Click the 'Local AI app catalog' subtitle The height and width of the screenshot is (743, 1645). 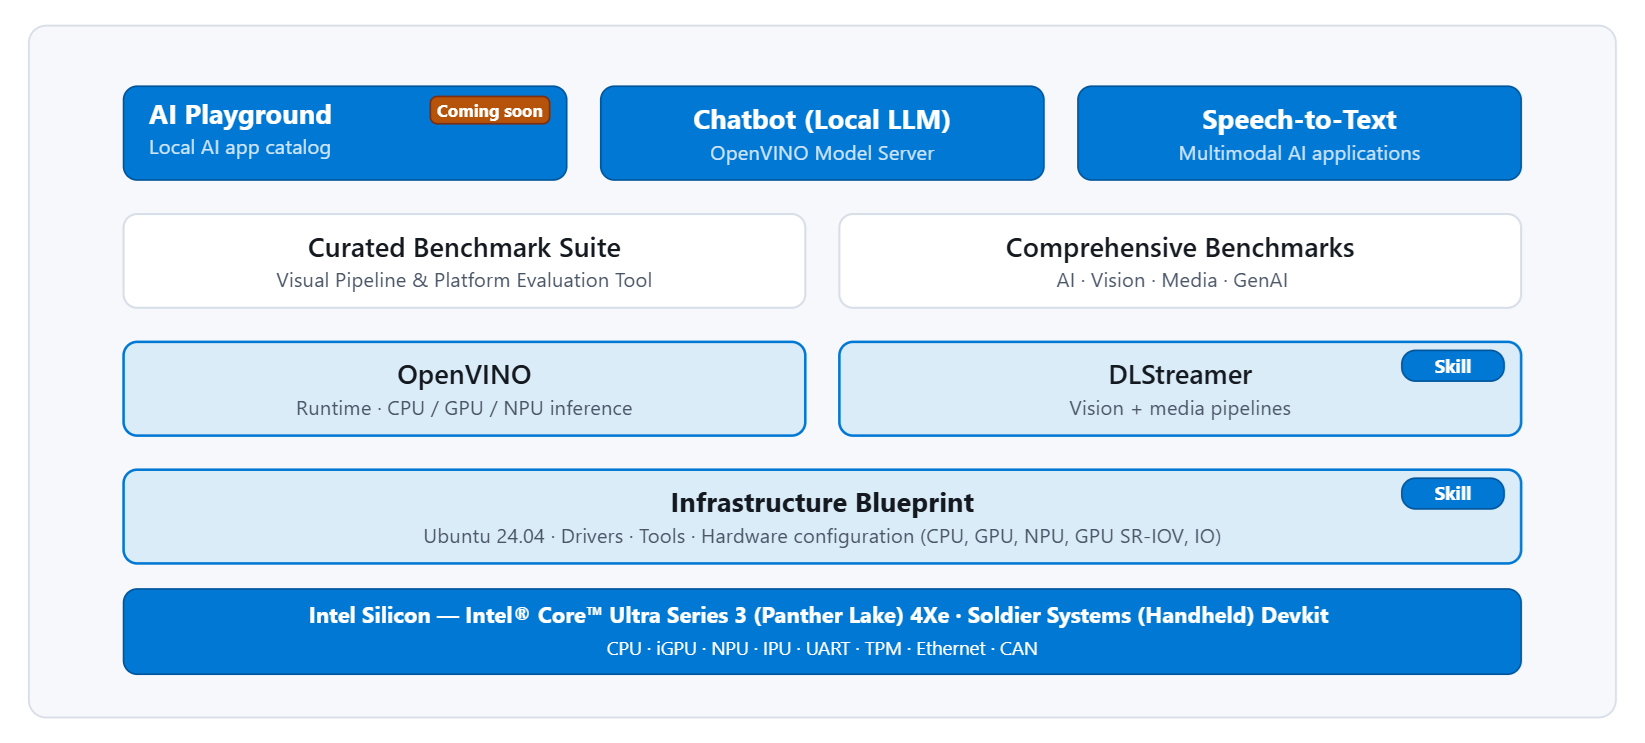tap(240, 148)
